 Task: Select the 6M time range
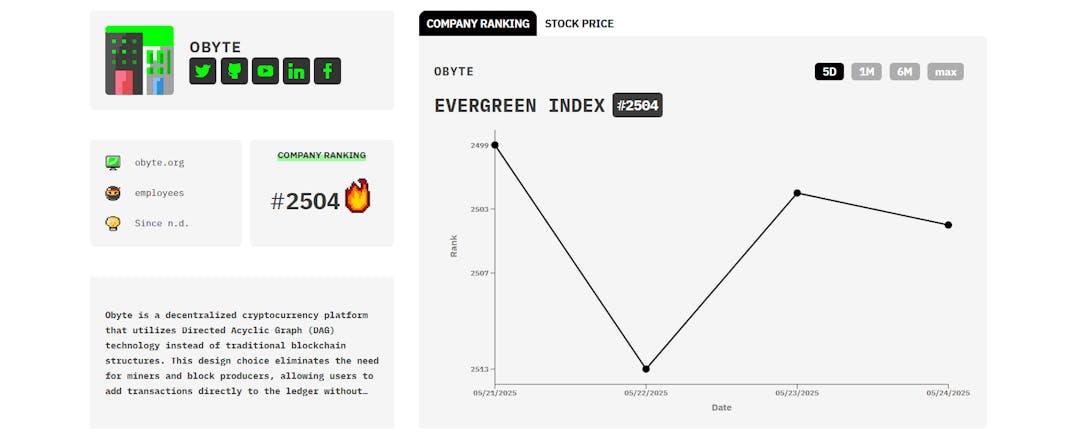click(904, 72)
